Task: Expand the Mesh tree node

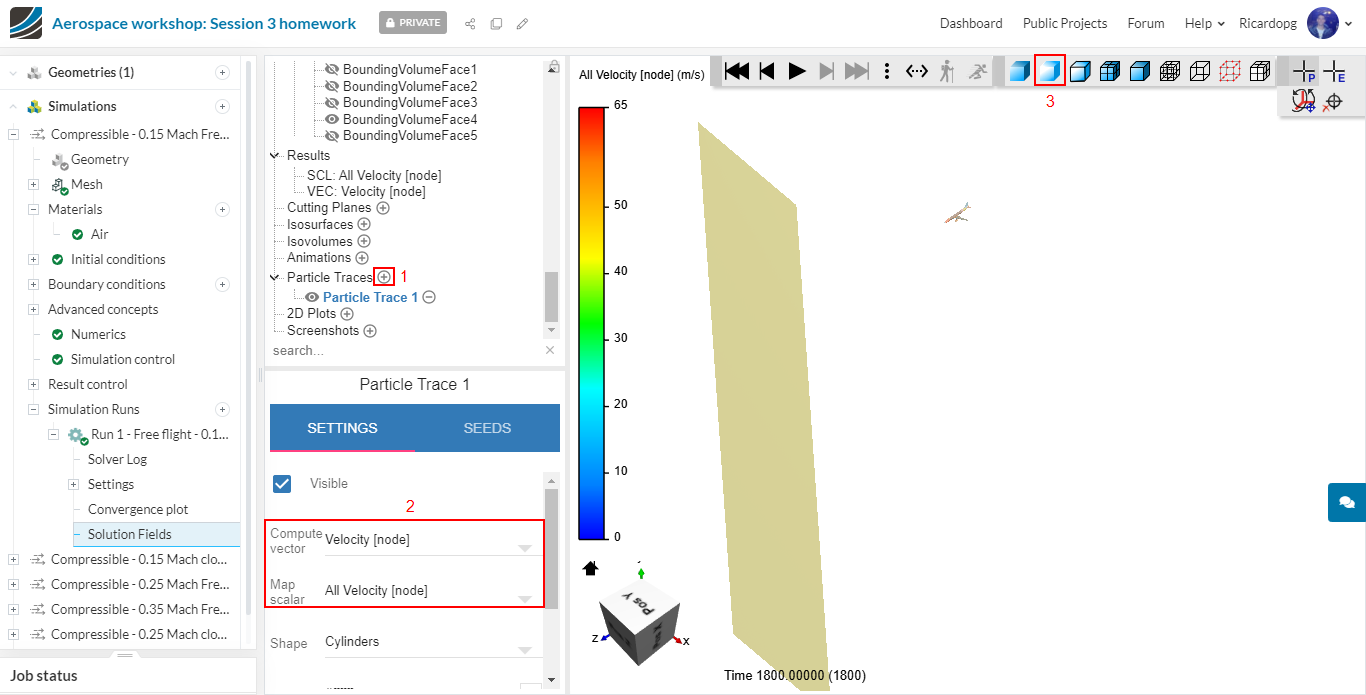Action: click(33, 184)
